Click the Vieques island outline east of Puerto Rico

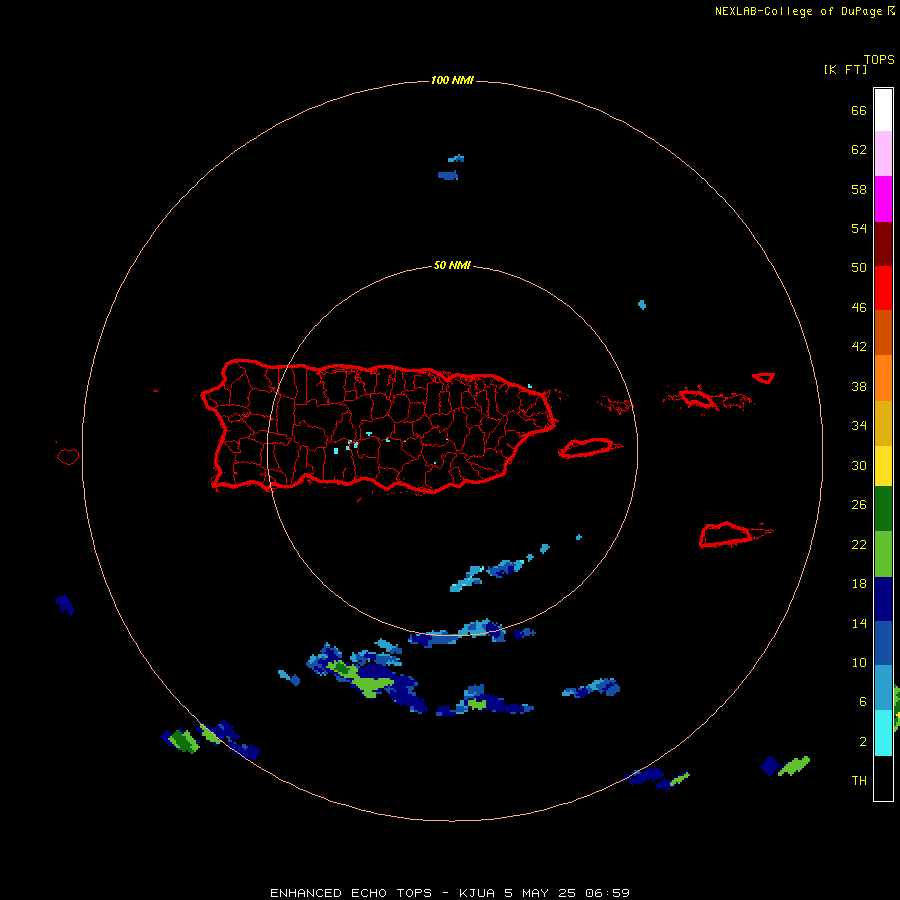[589, 448]
